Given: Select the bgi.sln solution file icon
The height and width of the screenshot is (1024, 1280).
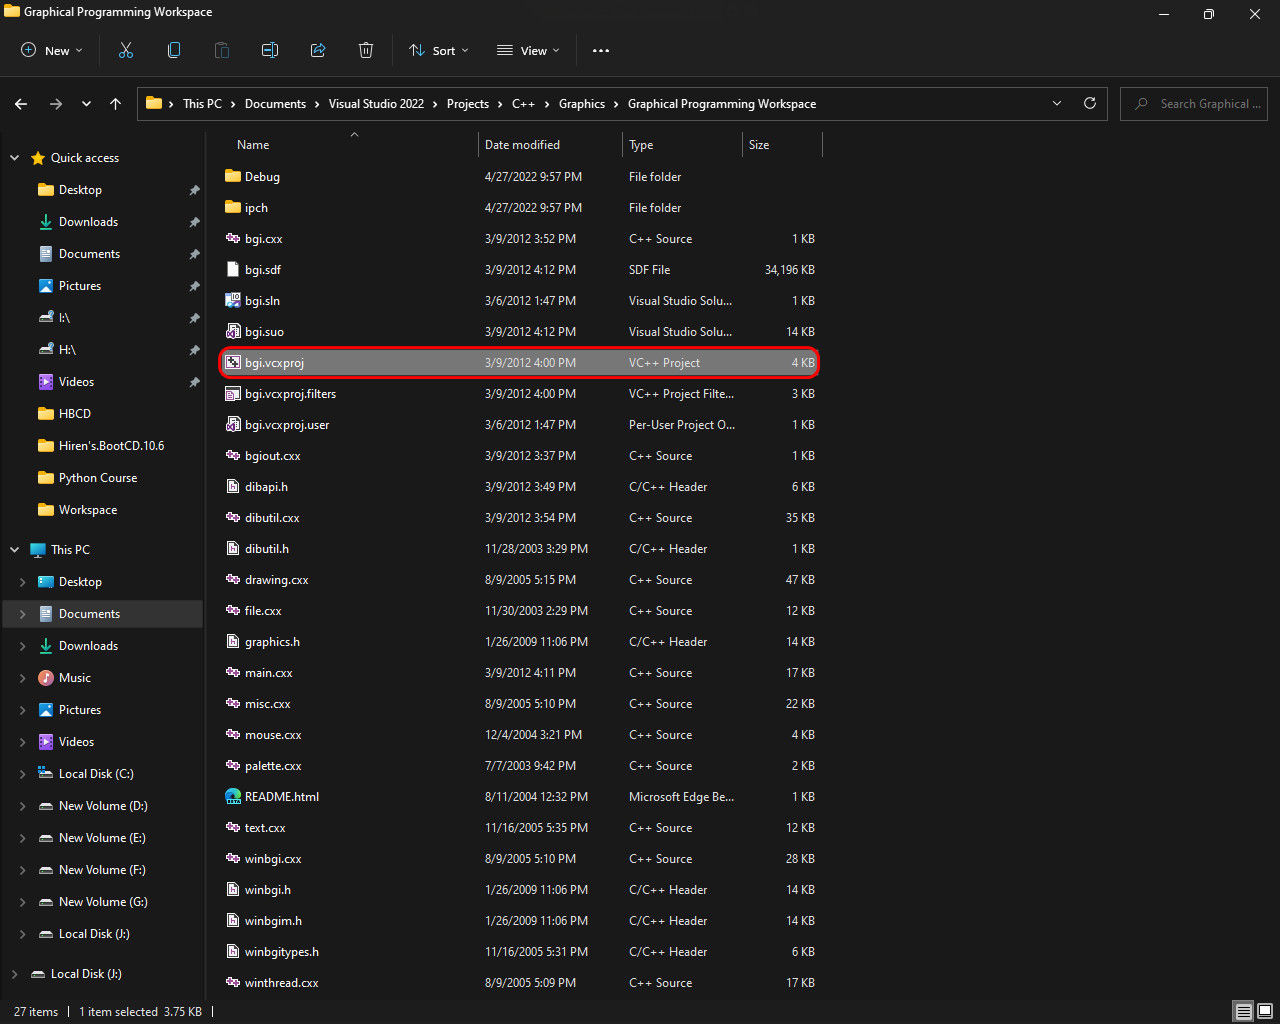Looking at the screenshot, I should point(233,300).
